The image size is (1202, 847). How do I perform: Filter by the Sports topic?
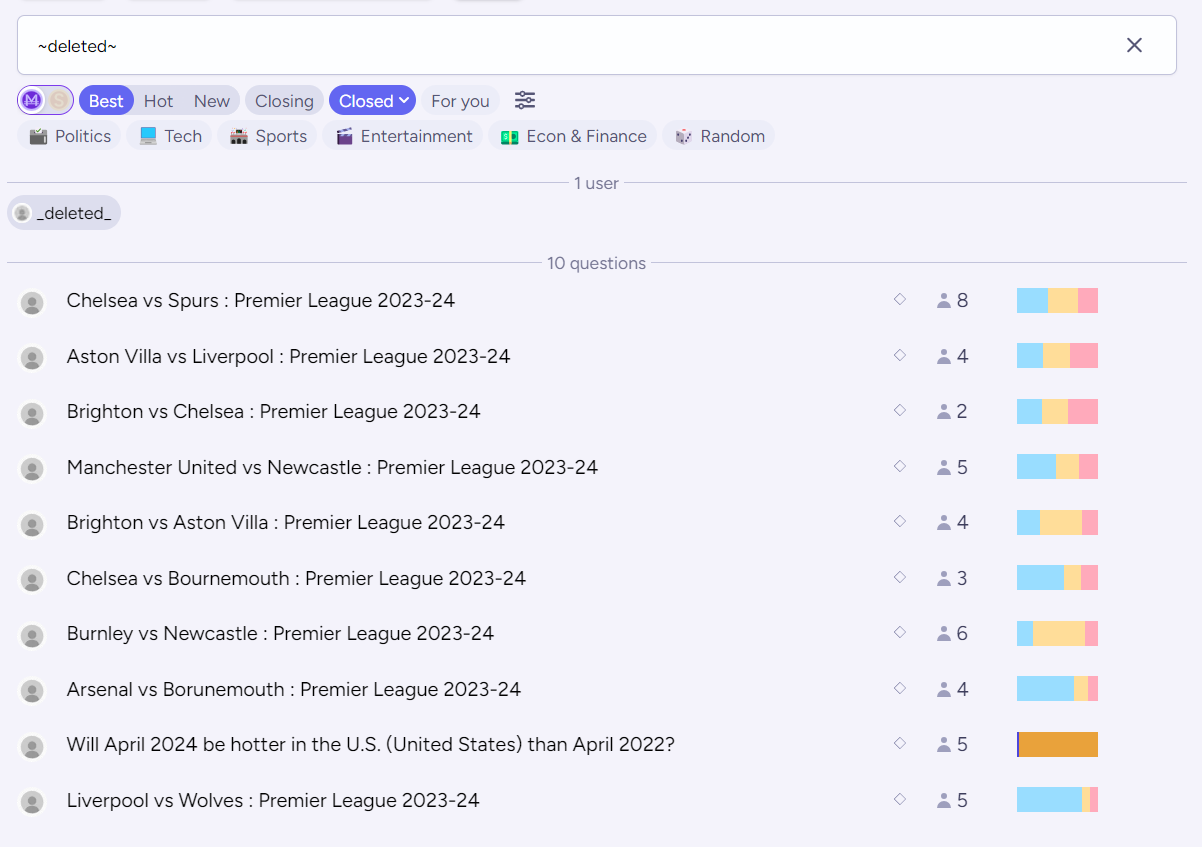[x=268, y=136]
